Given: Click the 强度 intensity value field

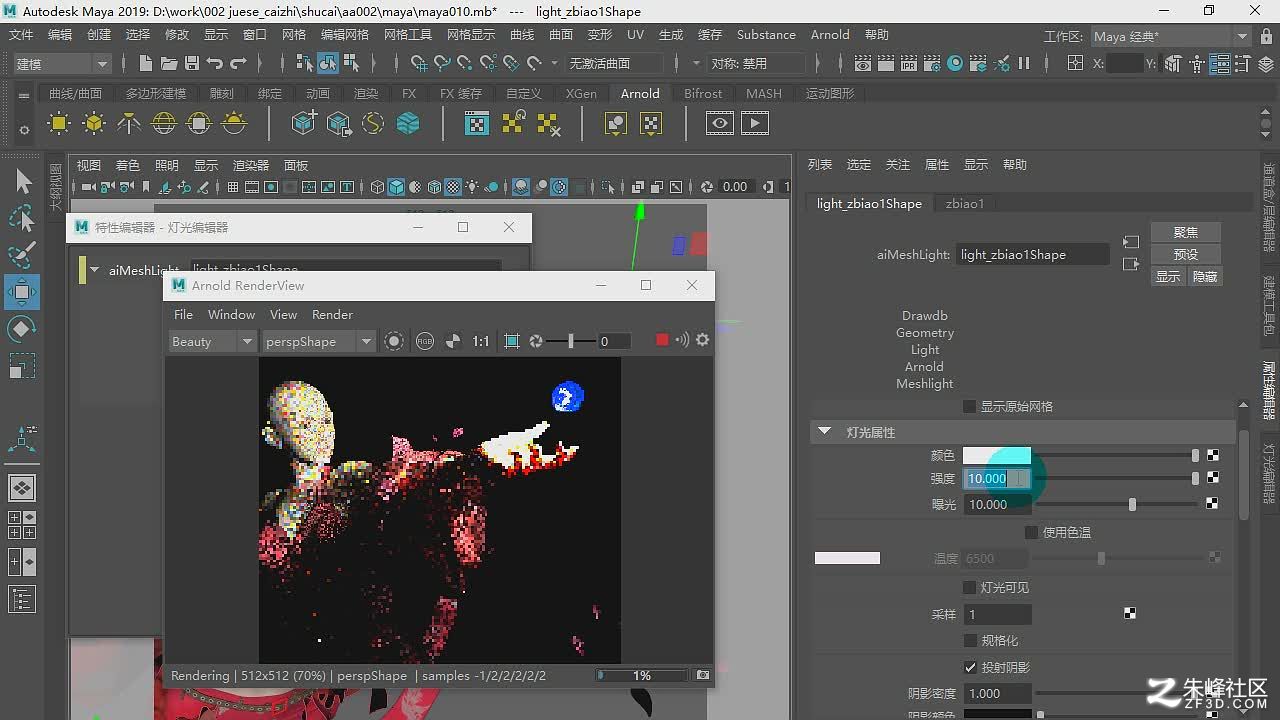Looking at the screenshot, I should [x=997, y=478].
